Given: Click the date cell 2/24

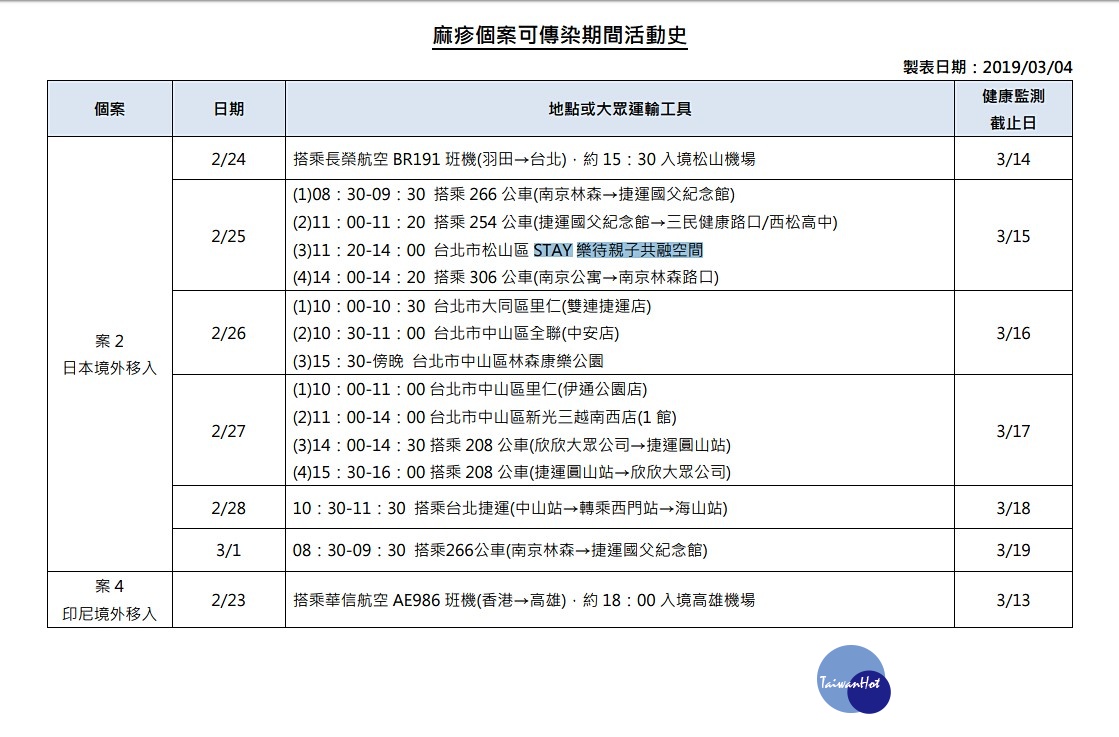Looking at the screenshot, I should (228, 158).
